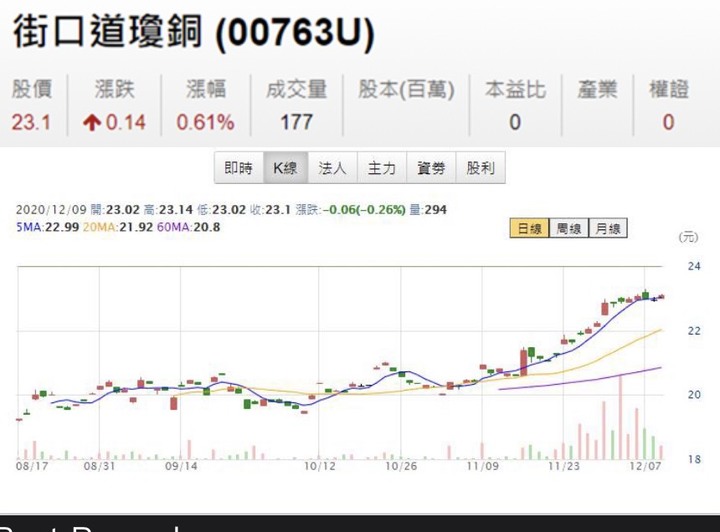Open the 法人 tab

(332, 168)
